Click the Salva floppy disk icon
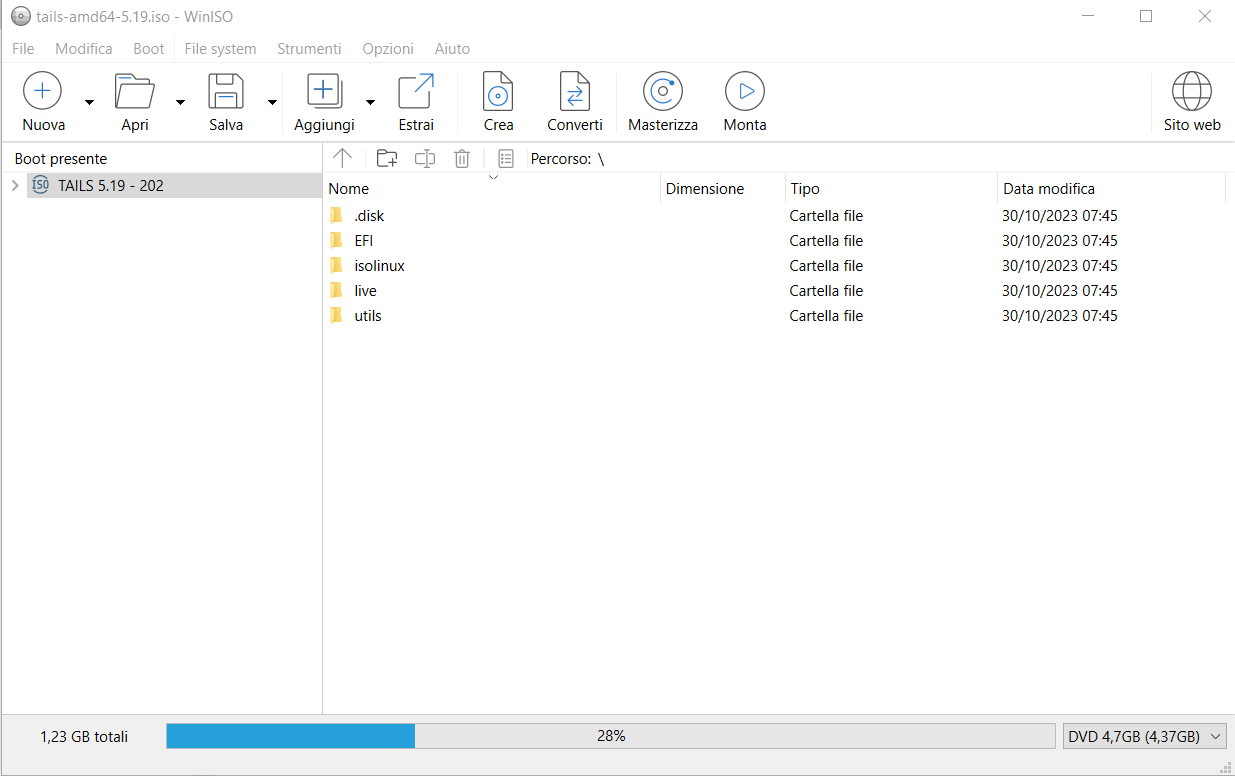This screenshot has height=776, width=1235. (226, 91)
